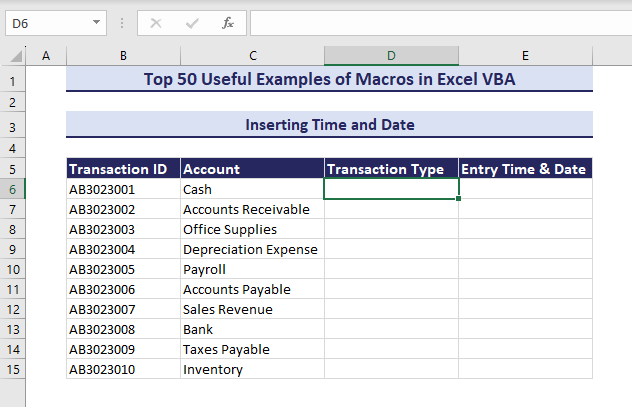Select column E header
The height and width of the screenshot is (407, 632).
tap(525, 56)
